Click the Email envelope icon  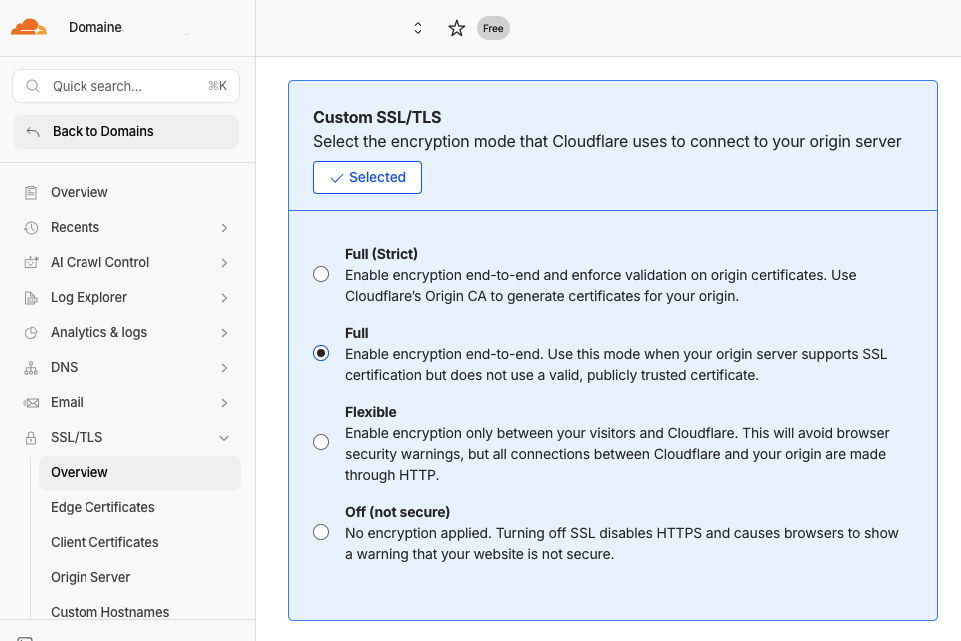pyautogui.click(x=31, y=403)
